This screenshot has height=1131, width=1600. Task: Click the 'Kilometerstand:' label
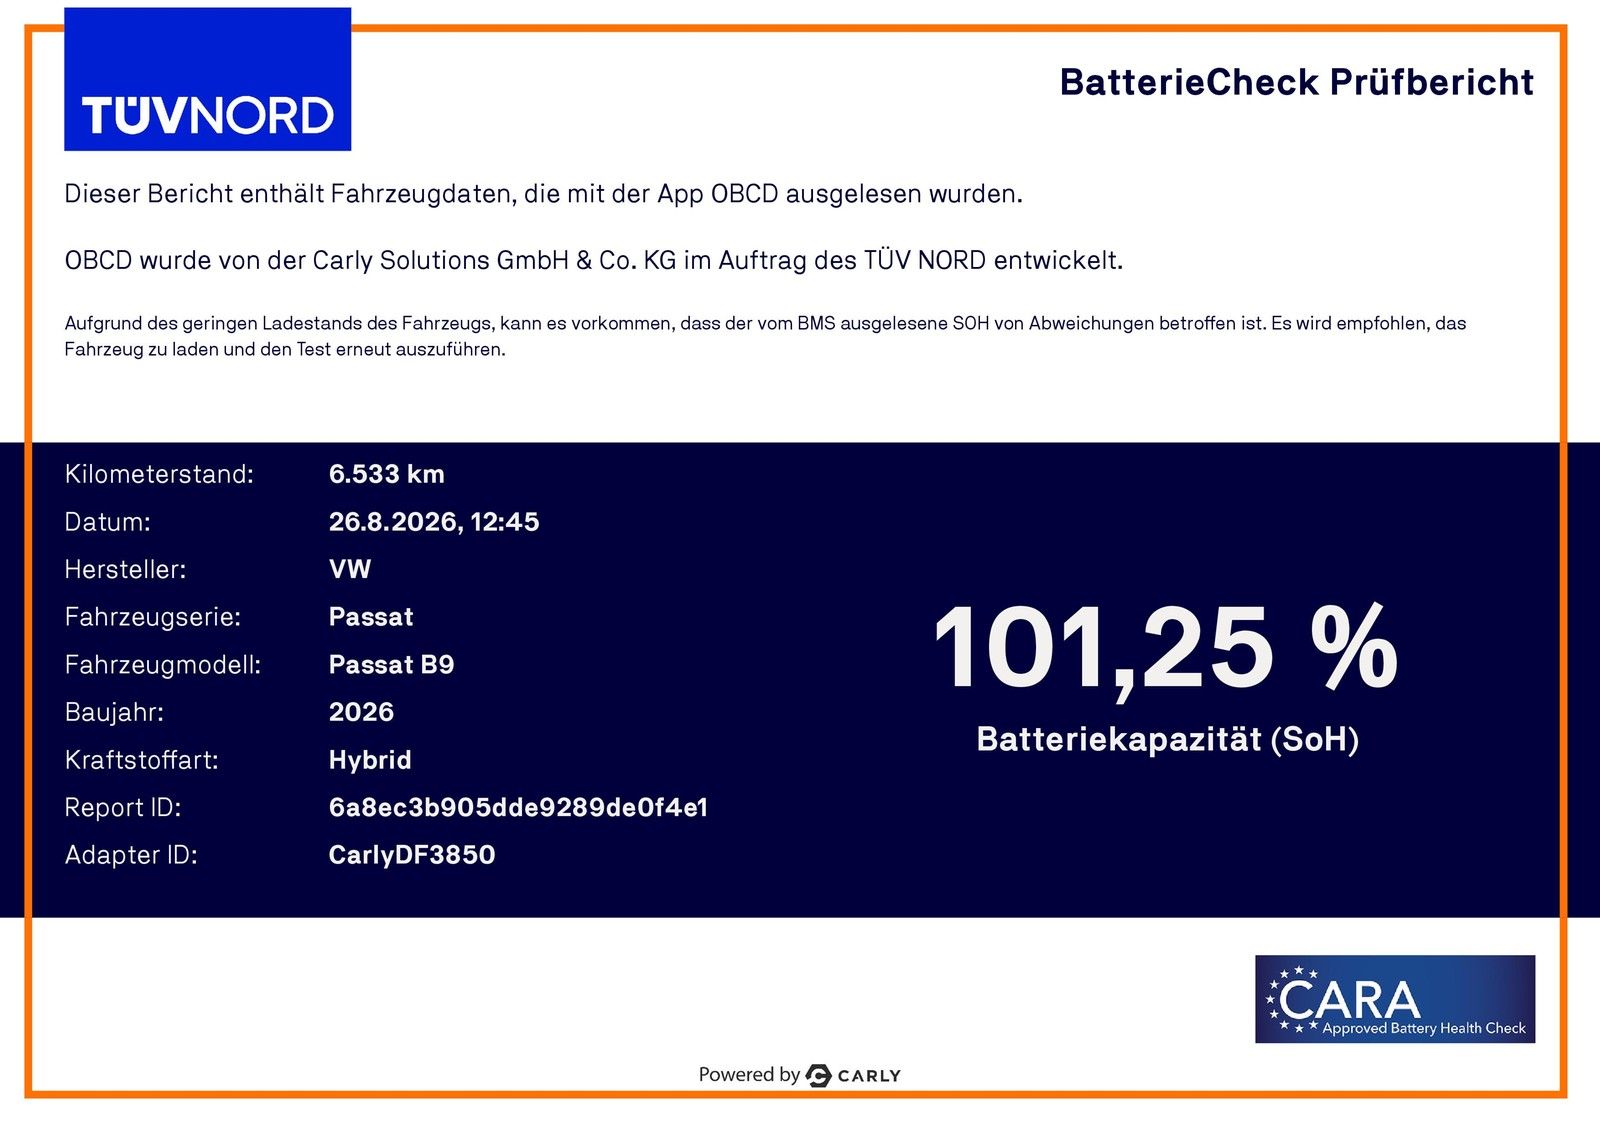(159, 474)
